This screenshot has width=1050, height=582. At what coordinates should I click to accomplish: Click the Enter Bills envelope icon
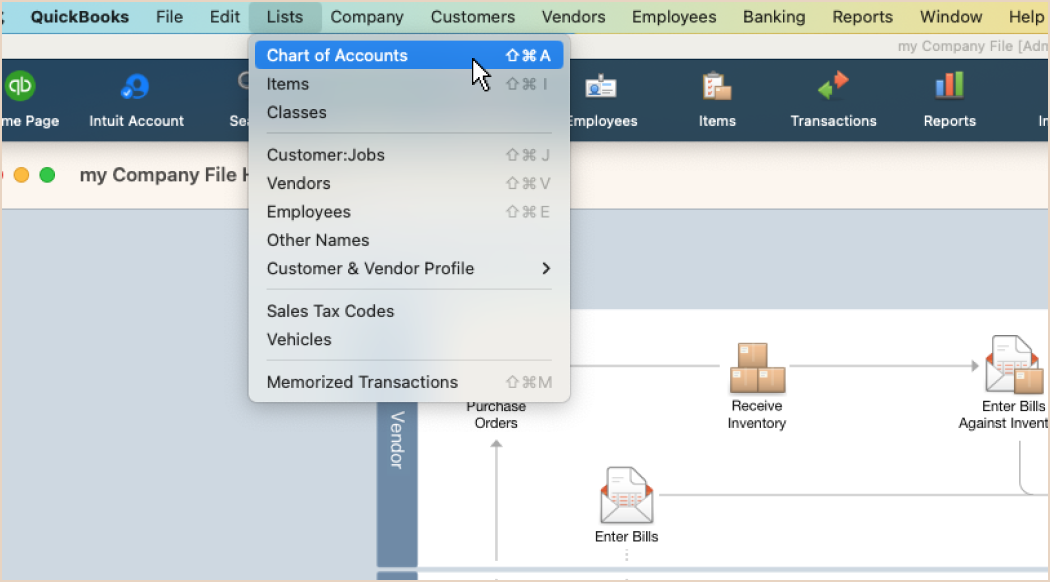pyautogui.click(x=626, y=496)
